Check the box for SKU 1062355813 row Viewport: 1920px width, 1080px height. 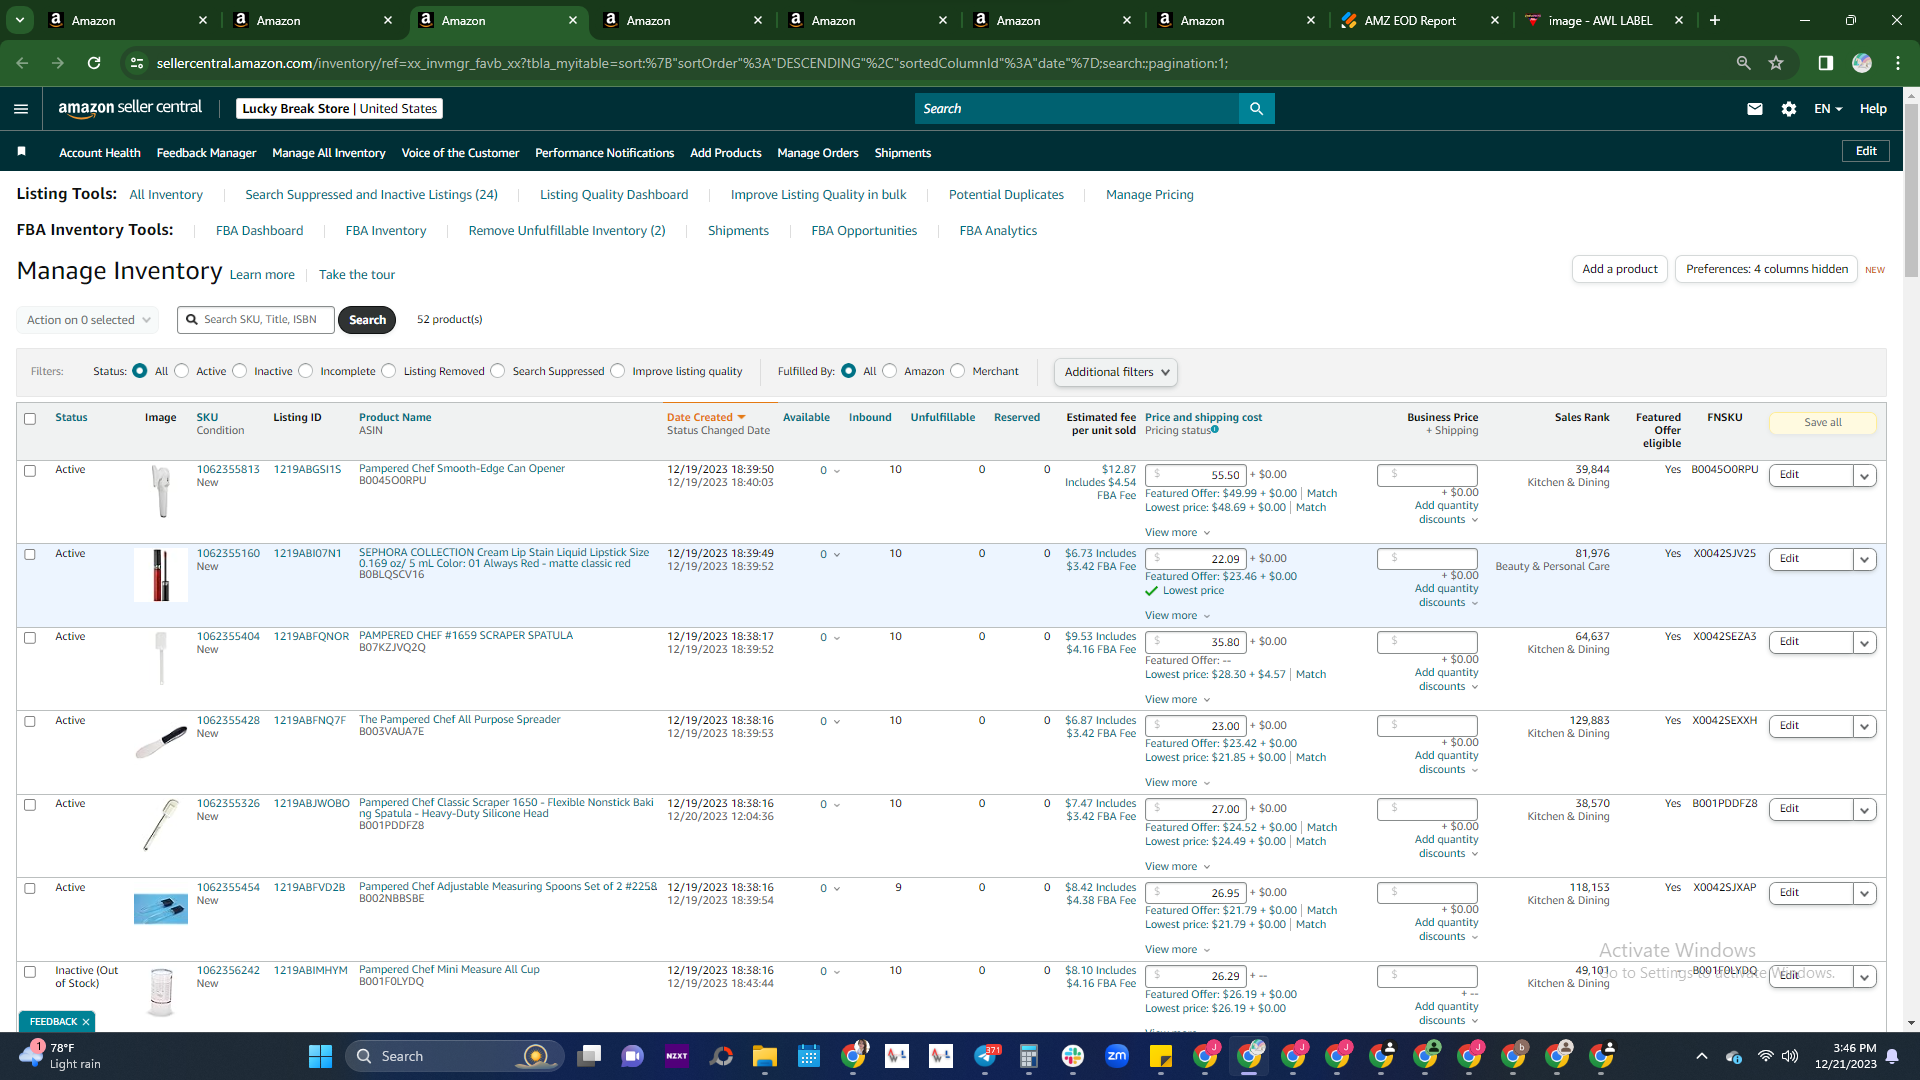point(30,471)
